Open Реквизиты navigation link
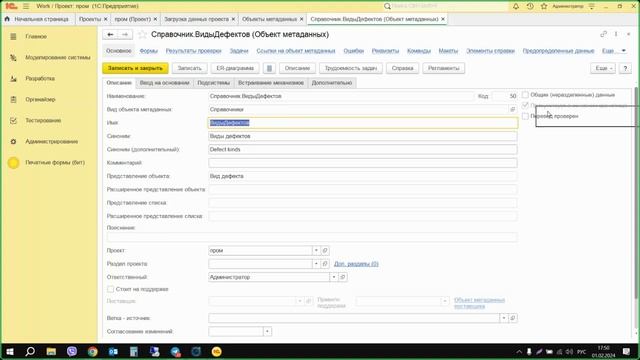This screenshot has width=640, height=360. (x=385, y=51)
